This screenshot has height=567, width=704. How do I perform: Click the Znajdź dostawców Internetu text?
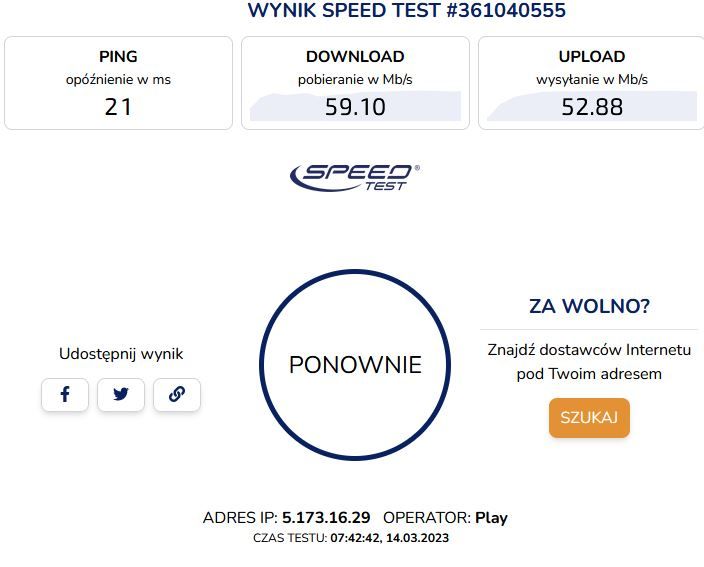(x=589, y=350)
